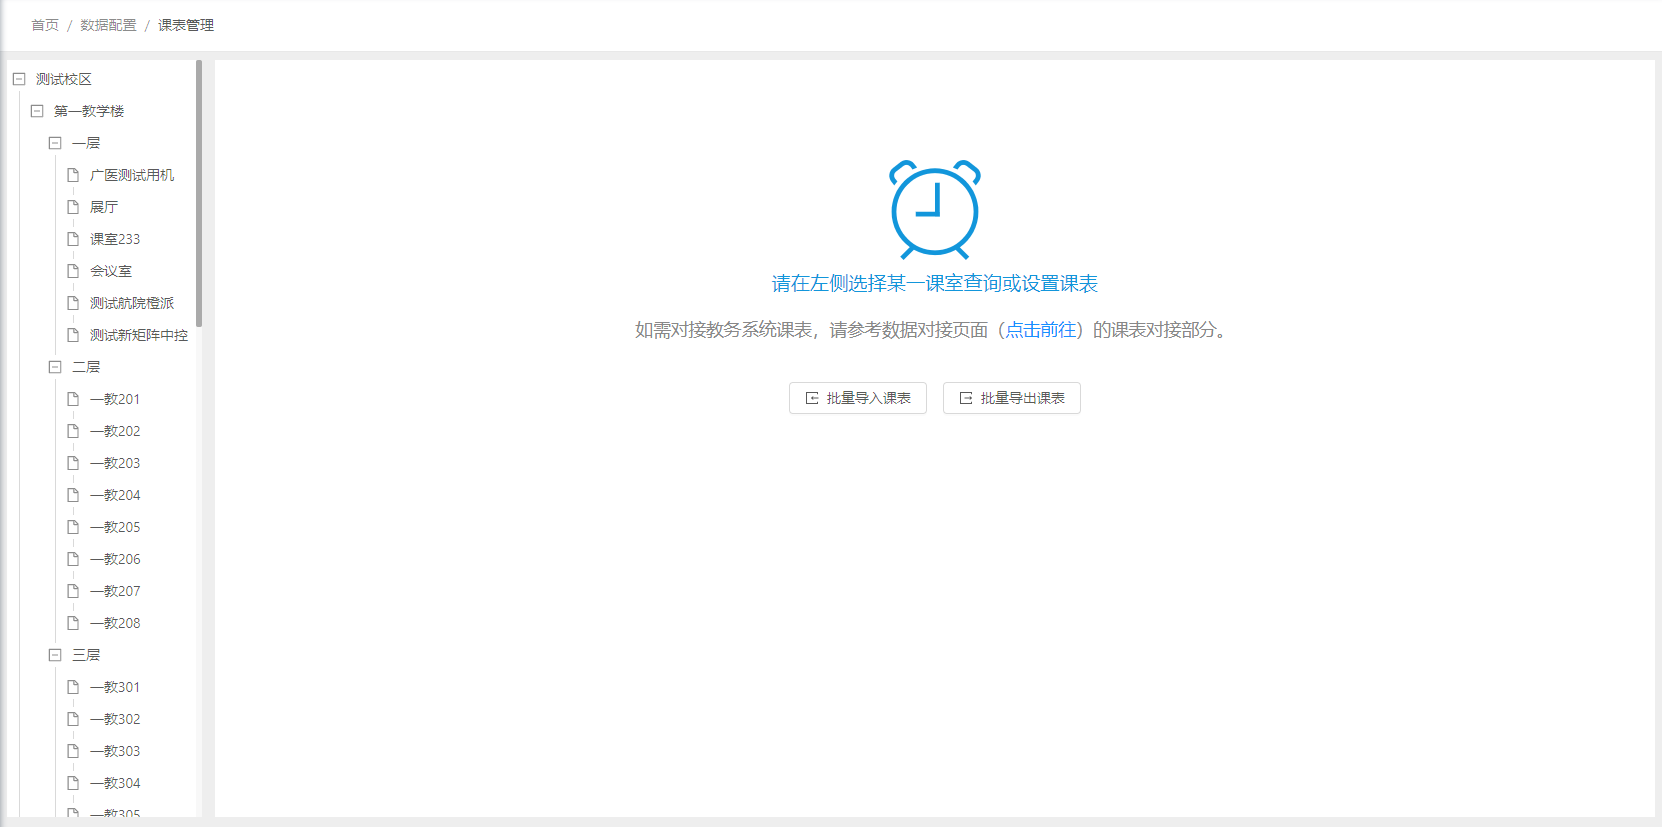
Task: Collapse the 测试校区 tree node
Action: [19, 79]
